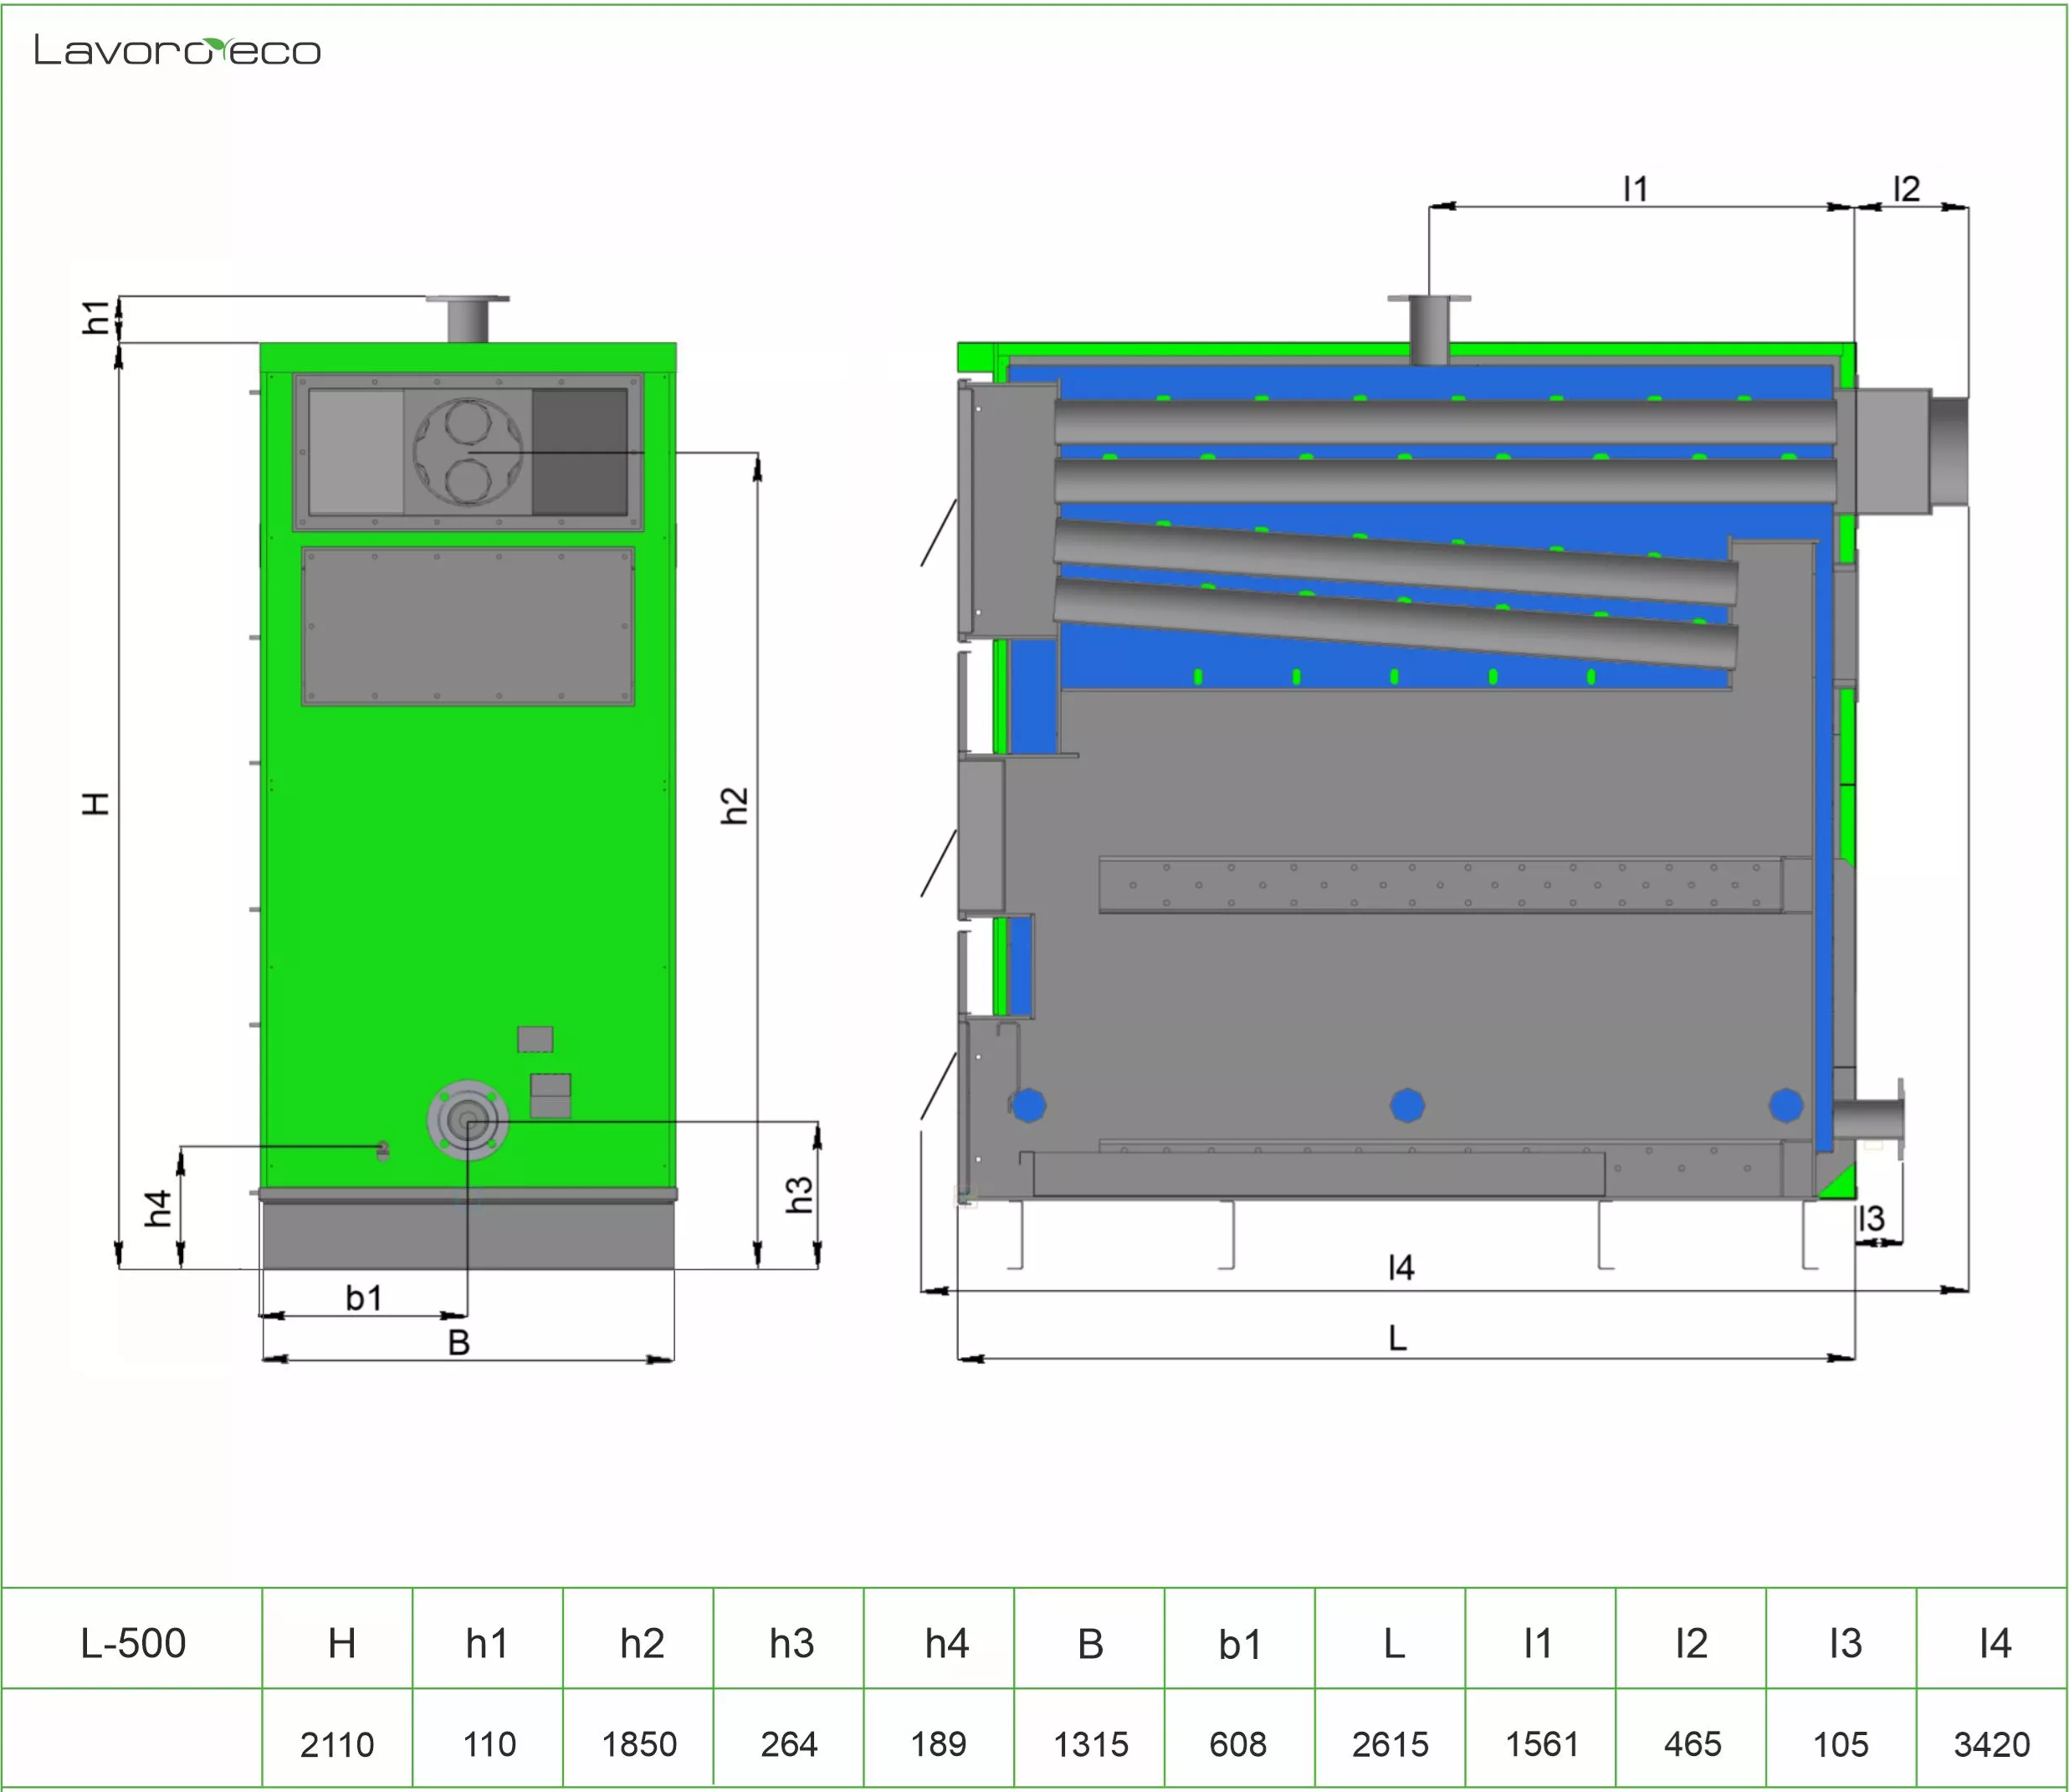Click the gray middle door panel on front view
Image resolution: width=2069 pixels, height=1792 pixels.
(x=468, y=627)
